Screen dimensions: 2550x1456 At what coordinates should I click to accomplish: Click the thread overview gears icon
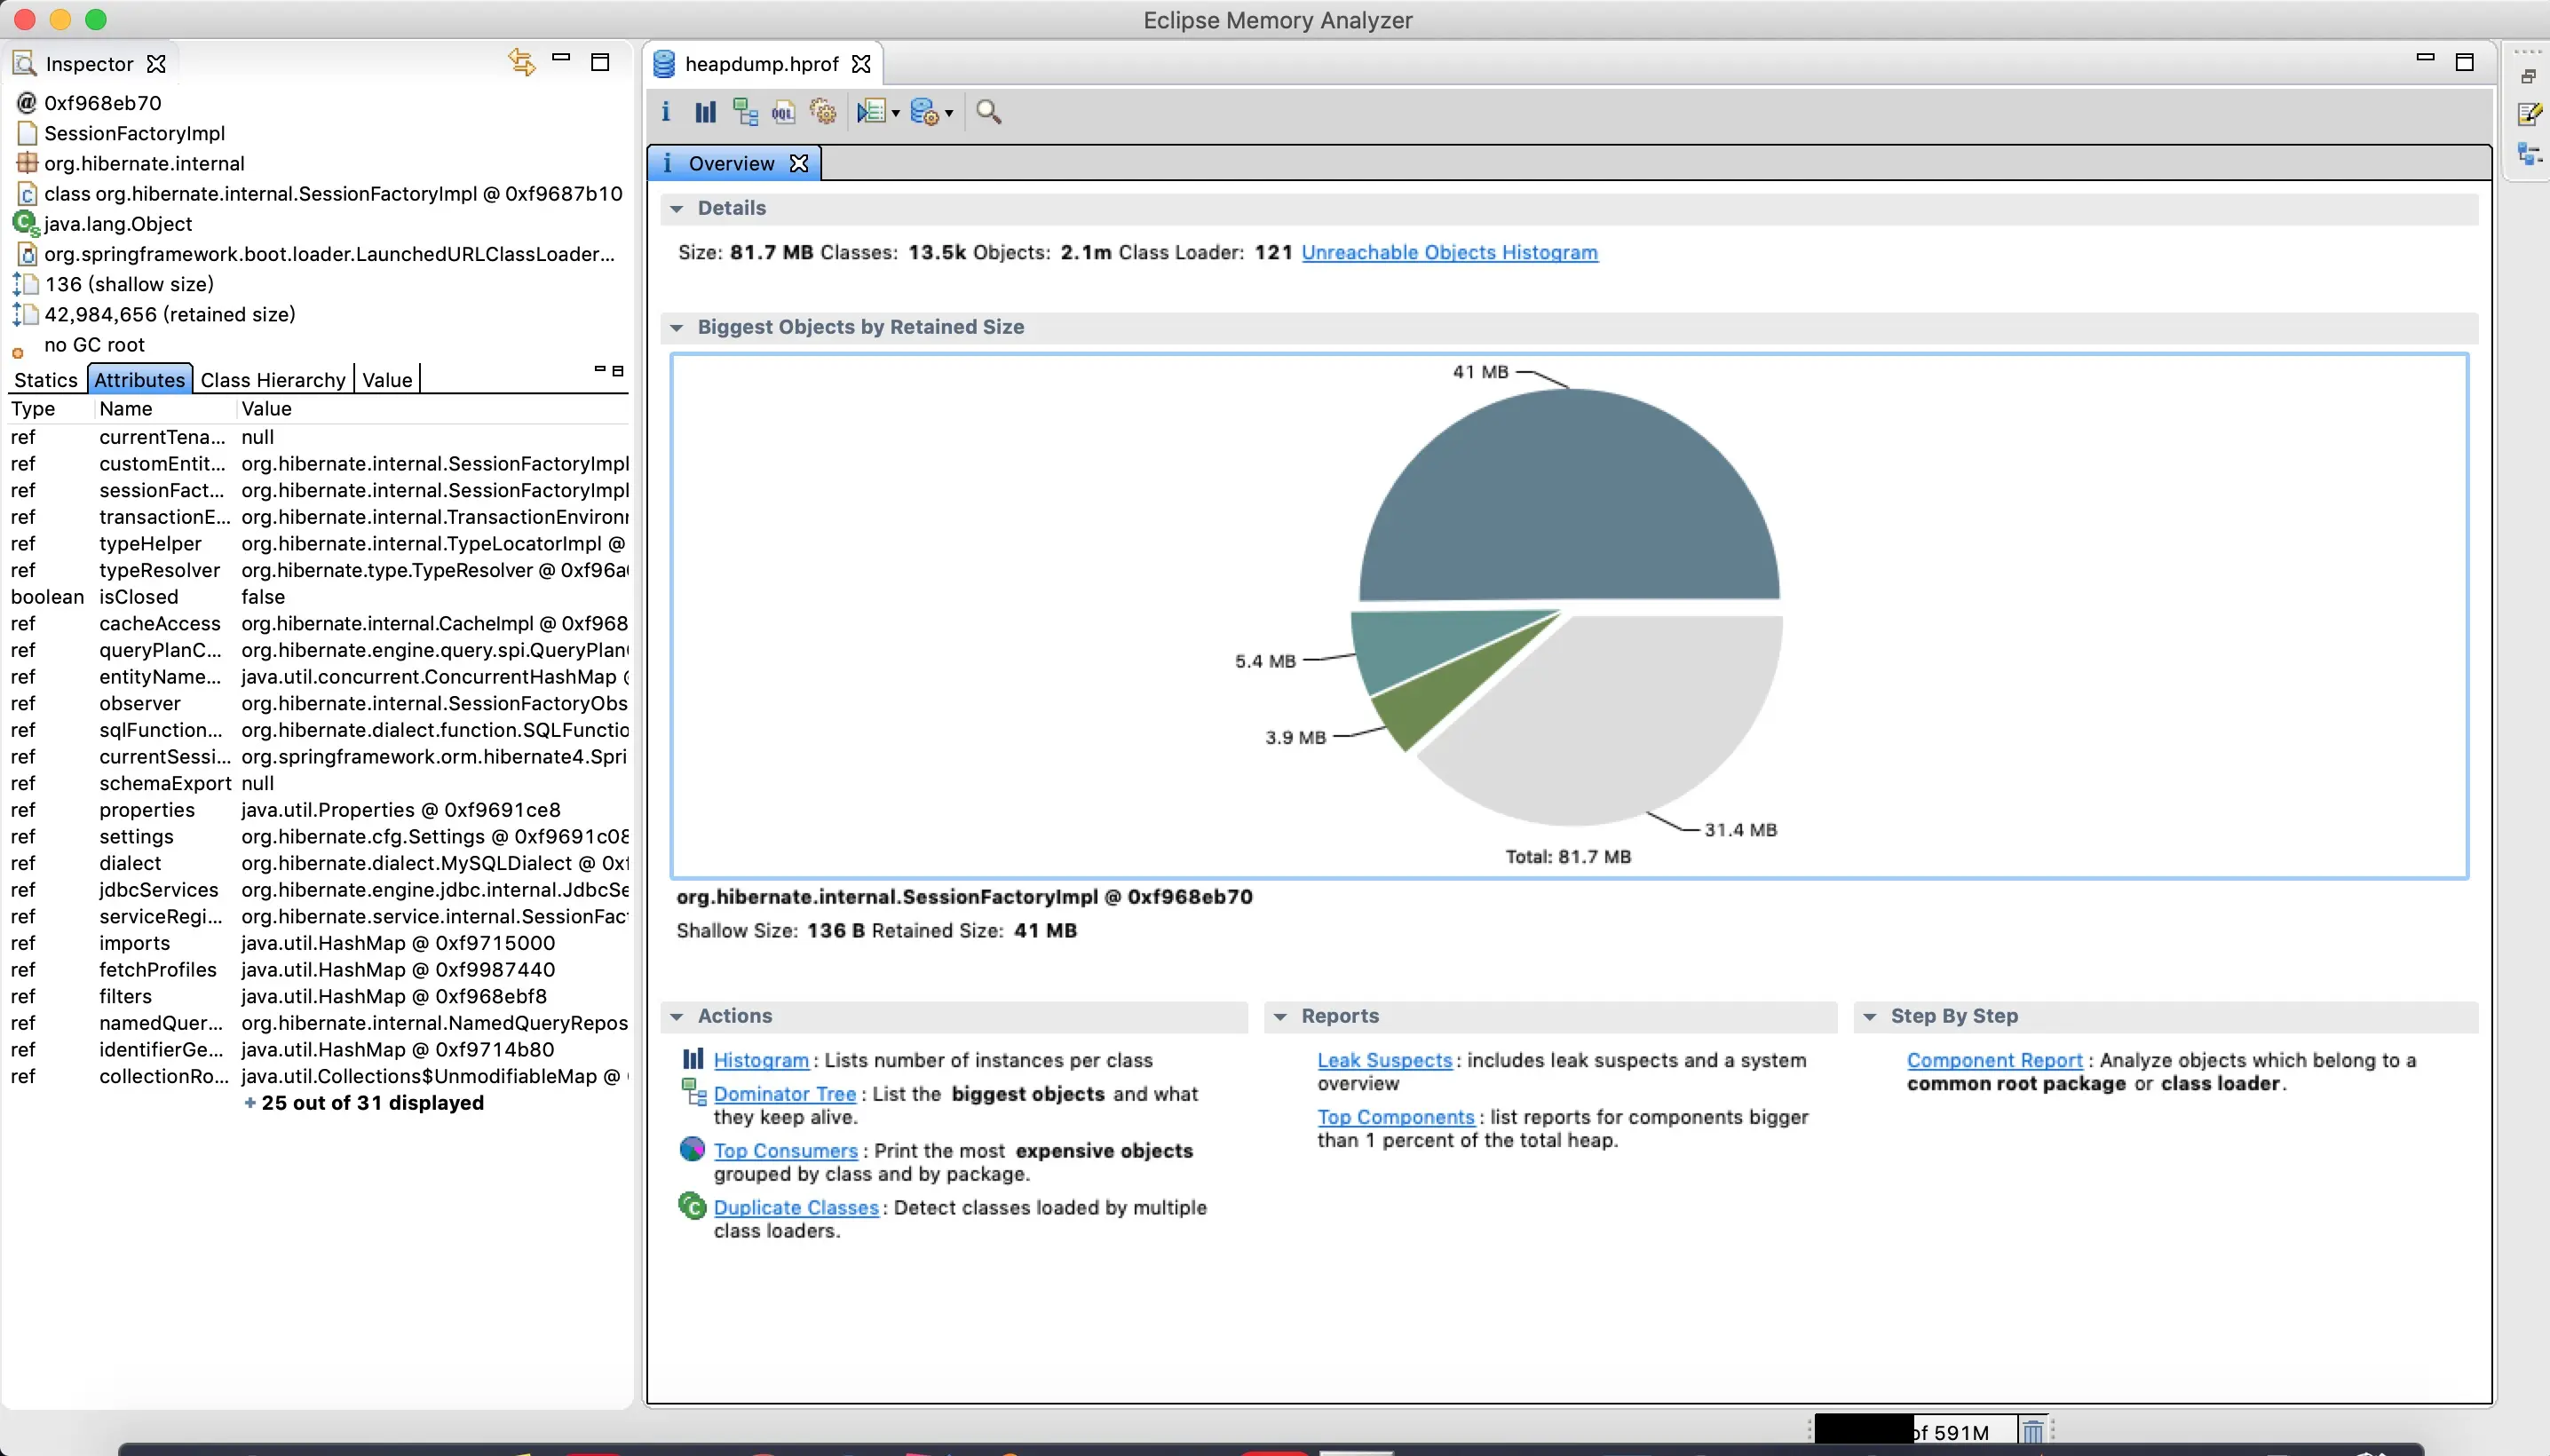click(823, 112)
